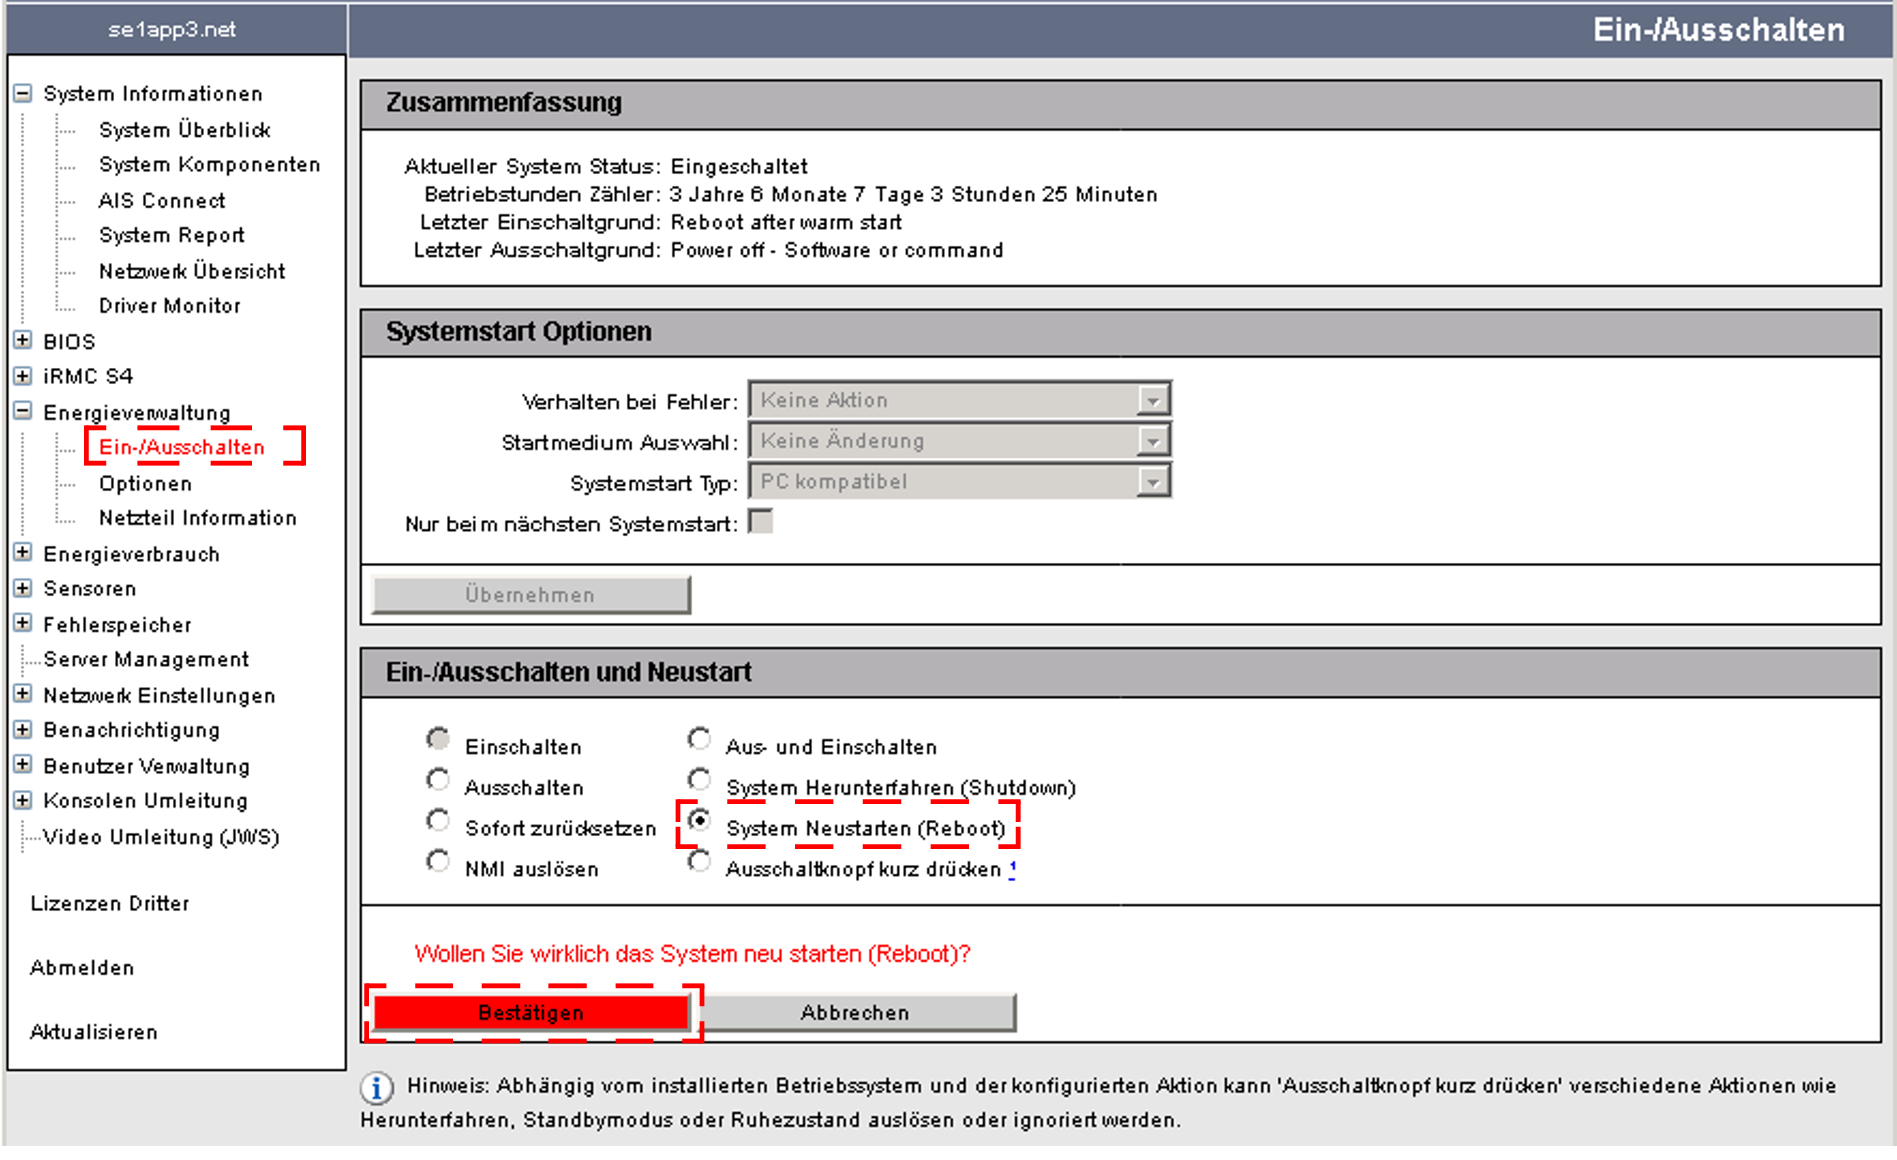Open the Sensoren menu entry

[90, 589]
